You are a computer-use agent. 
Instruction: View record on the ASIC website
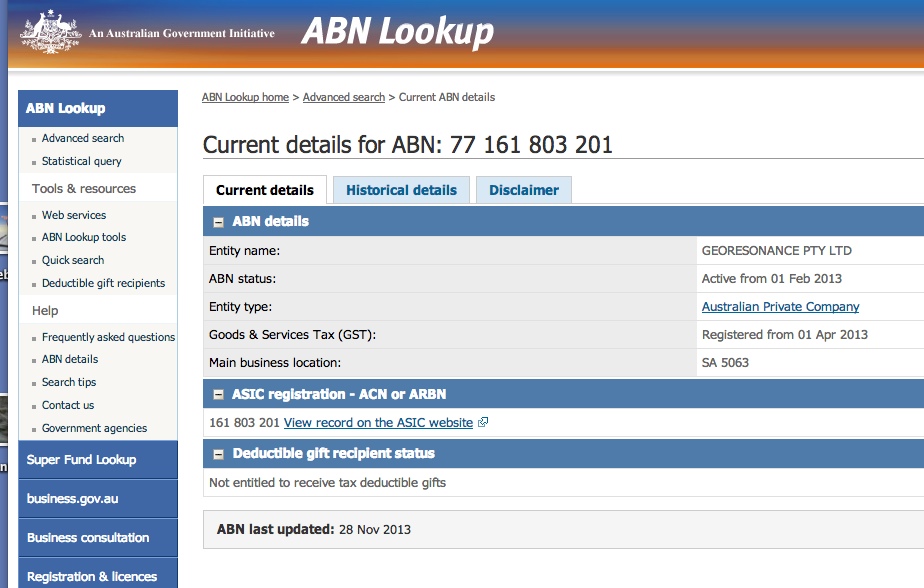[x=378, y=422]
